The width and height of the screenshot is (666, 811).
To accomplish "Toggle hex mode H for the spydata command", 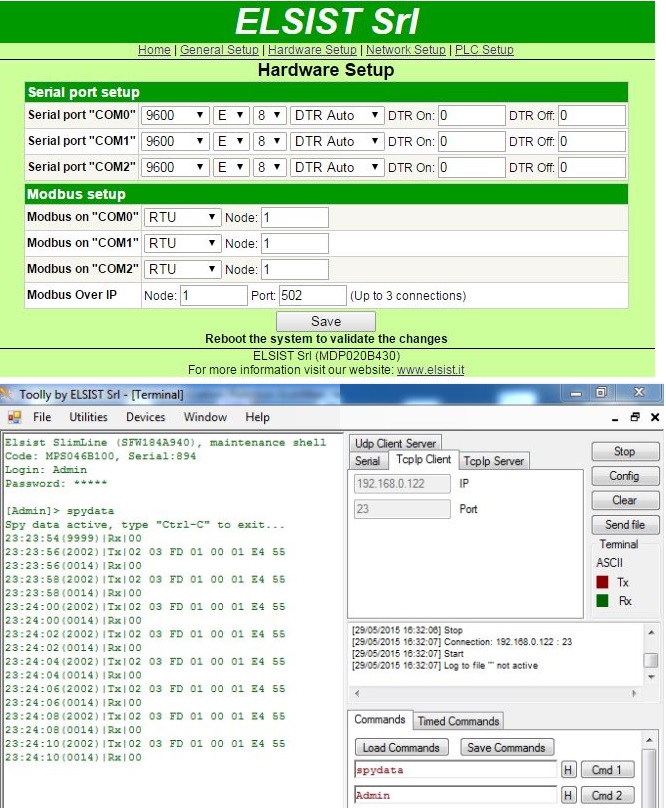I will click(568, 770).
